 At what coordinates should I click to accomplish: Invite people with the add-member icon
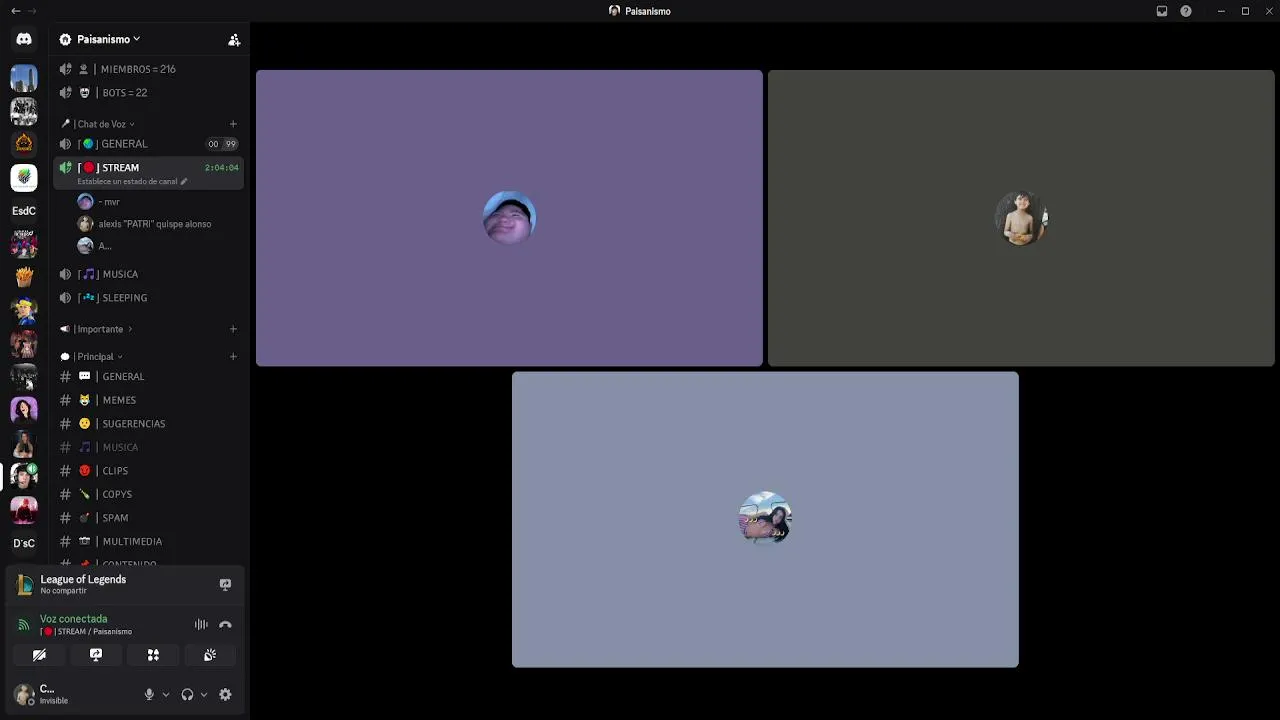pos(234,40)
